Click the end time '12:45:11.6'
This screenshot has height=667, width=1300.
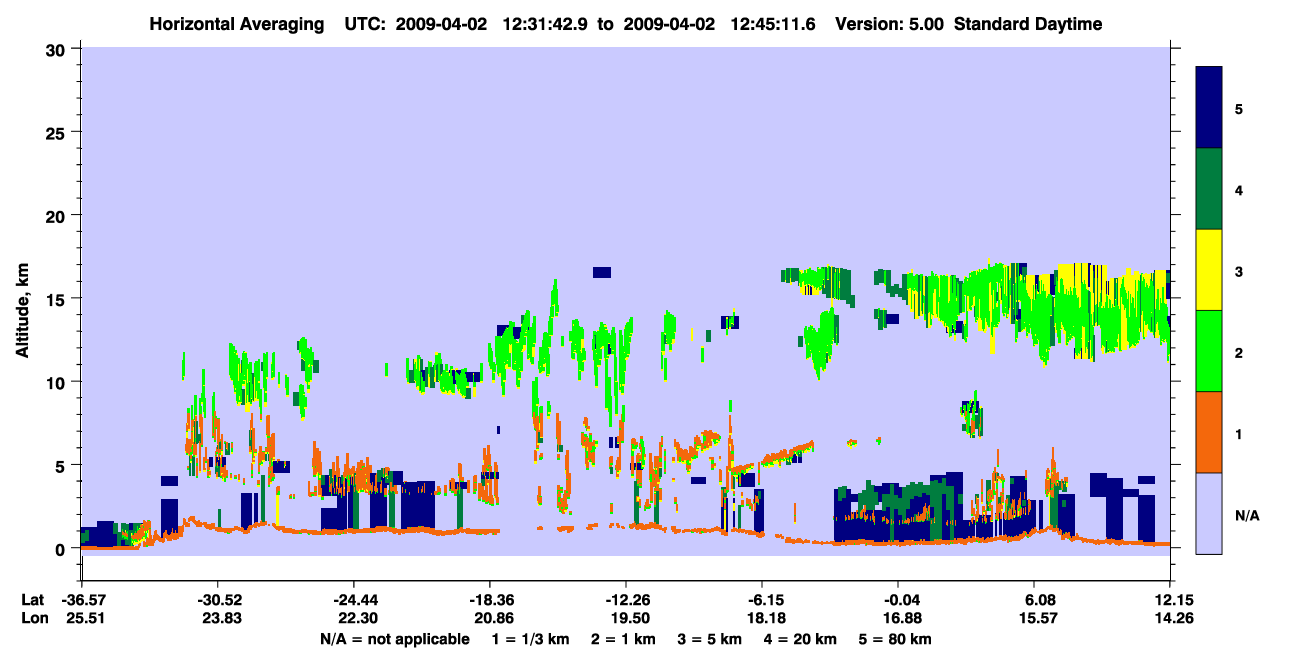pyautogui.click(x=774, y=24)
